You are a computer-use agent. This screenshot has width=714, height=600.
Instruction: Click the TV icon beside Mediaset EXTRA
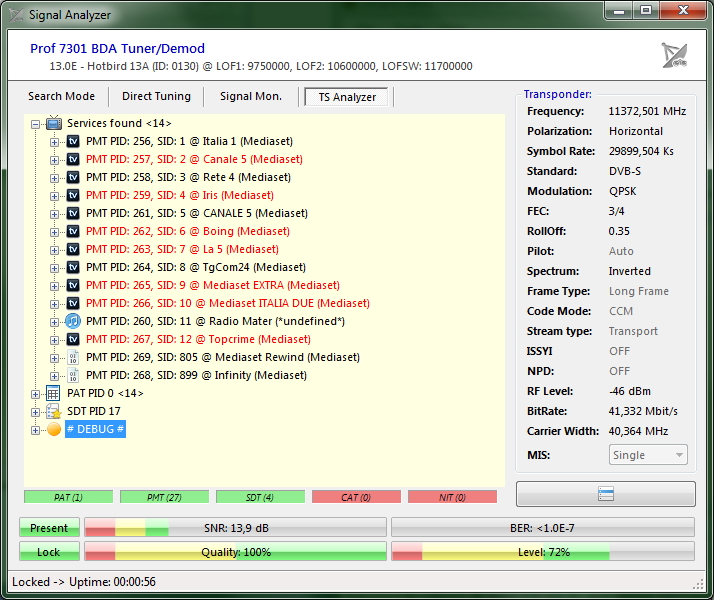[73, 285]
